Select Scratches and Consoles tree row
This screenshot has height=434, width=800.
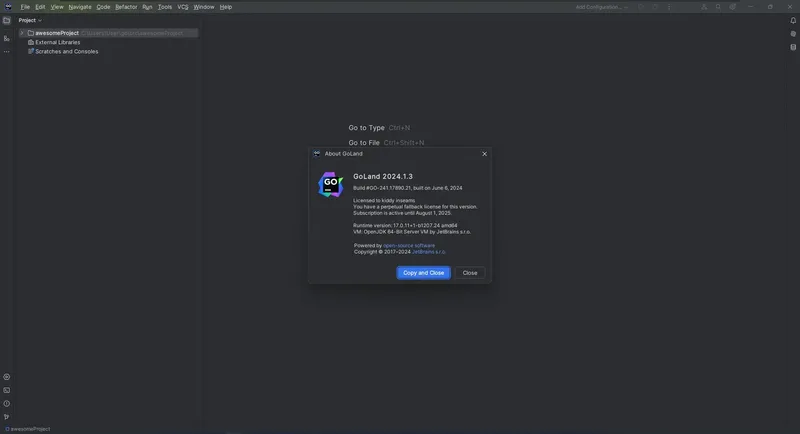click(107, 52)
